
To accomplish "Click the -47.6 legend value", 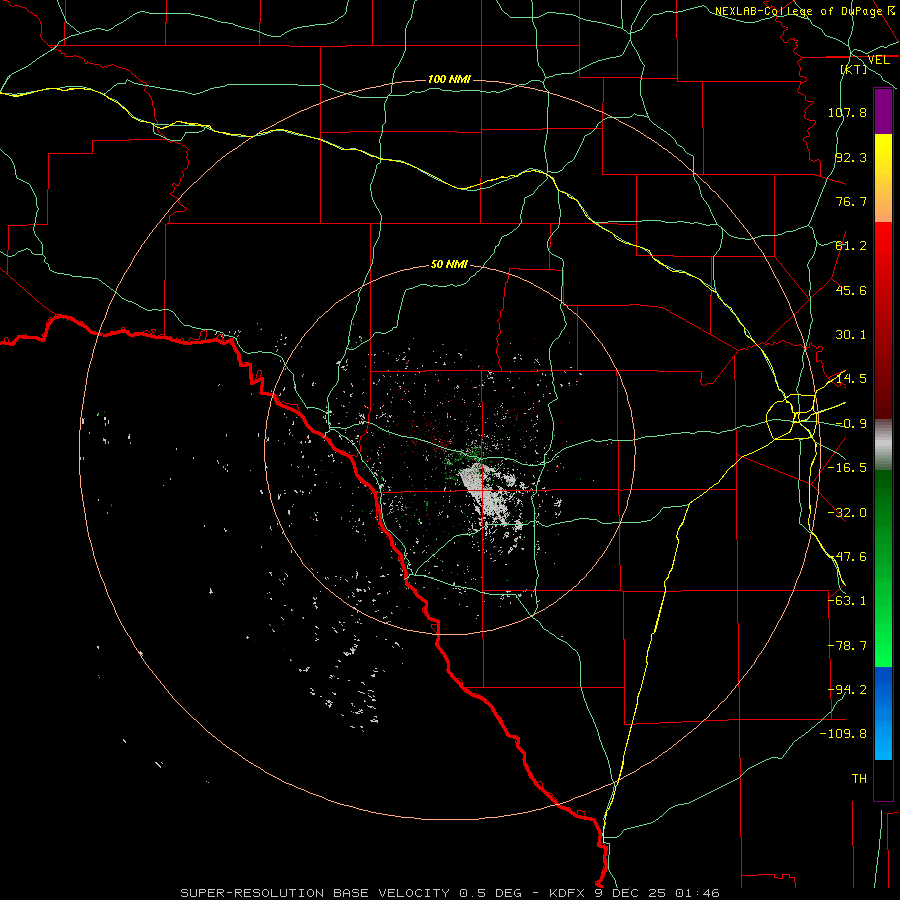I will (847, 557).
